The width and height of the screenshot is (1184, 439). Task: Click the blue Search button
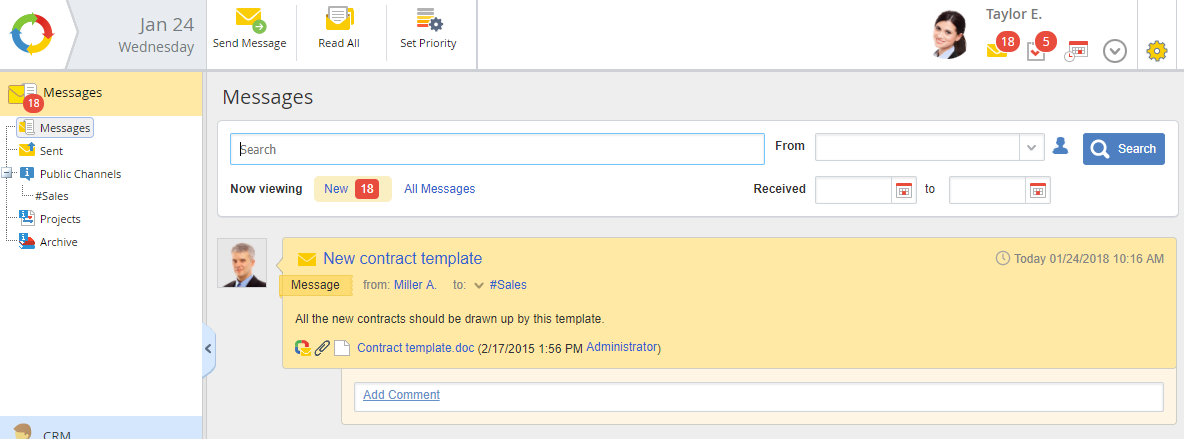pyautogui.click(x=1123, y=149)
